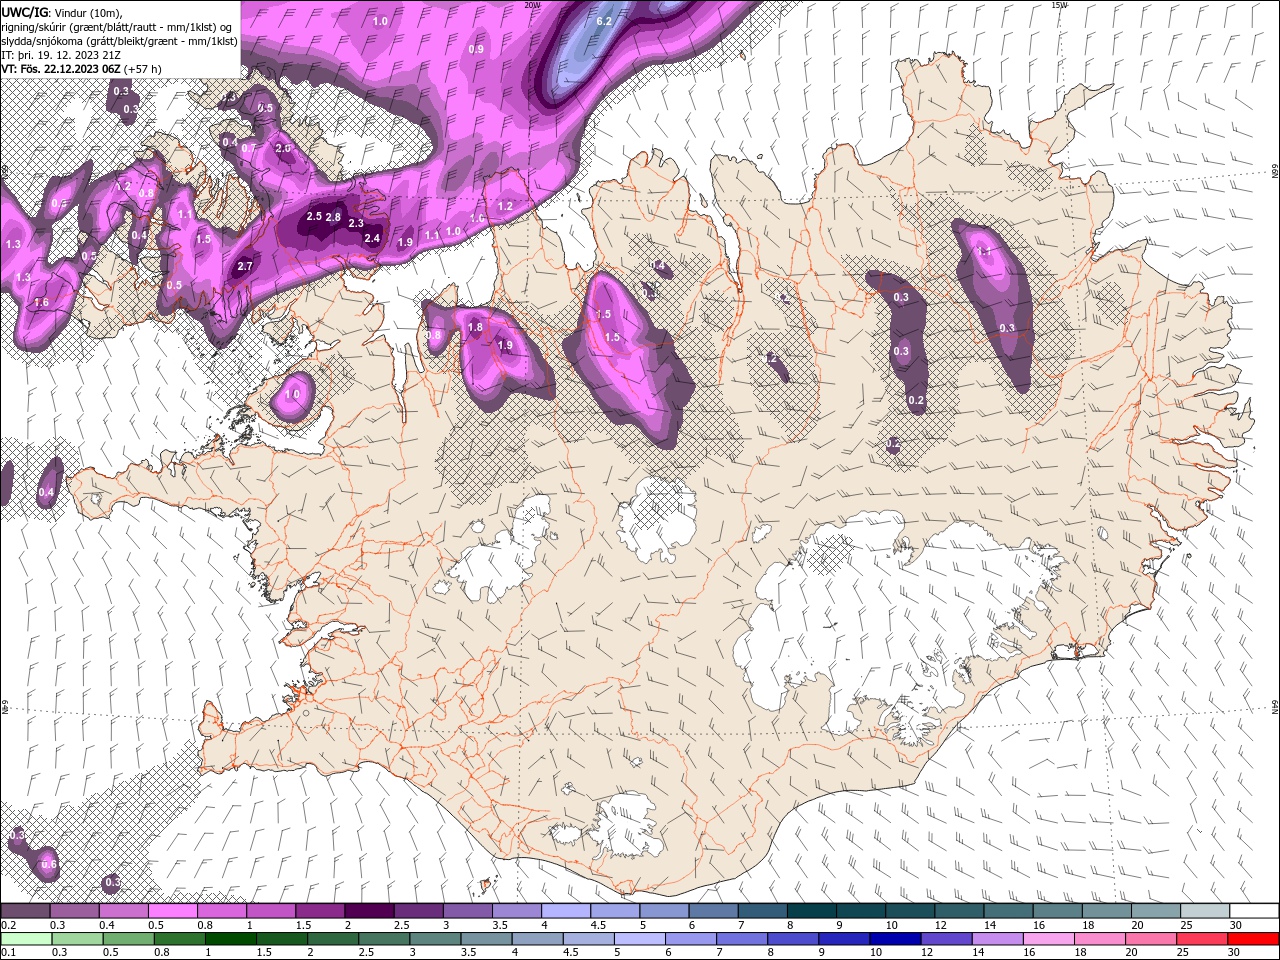This screenshot has height=960, width=1280.
Task: Click the 2.3 precipitation value on the map
Action: (x=355, y=223)
